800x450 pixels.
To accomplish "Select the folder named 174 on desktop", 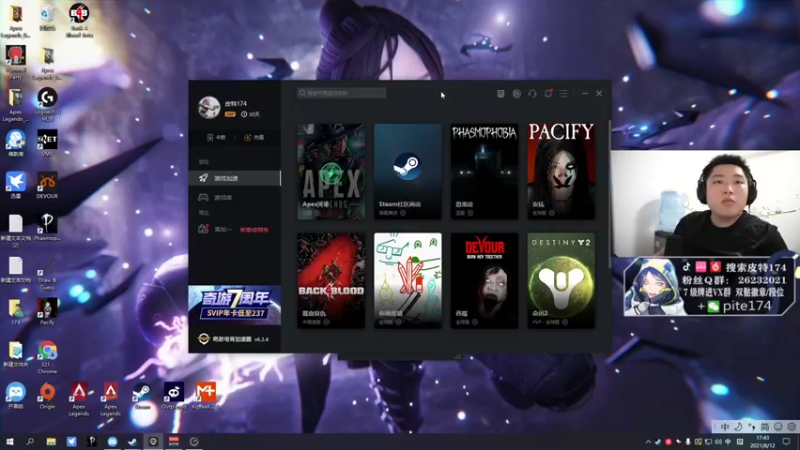I will pos(15,312).
